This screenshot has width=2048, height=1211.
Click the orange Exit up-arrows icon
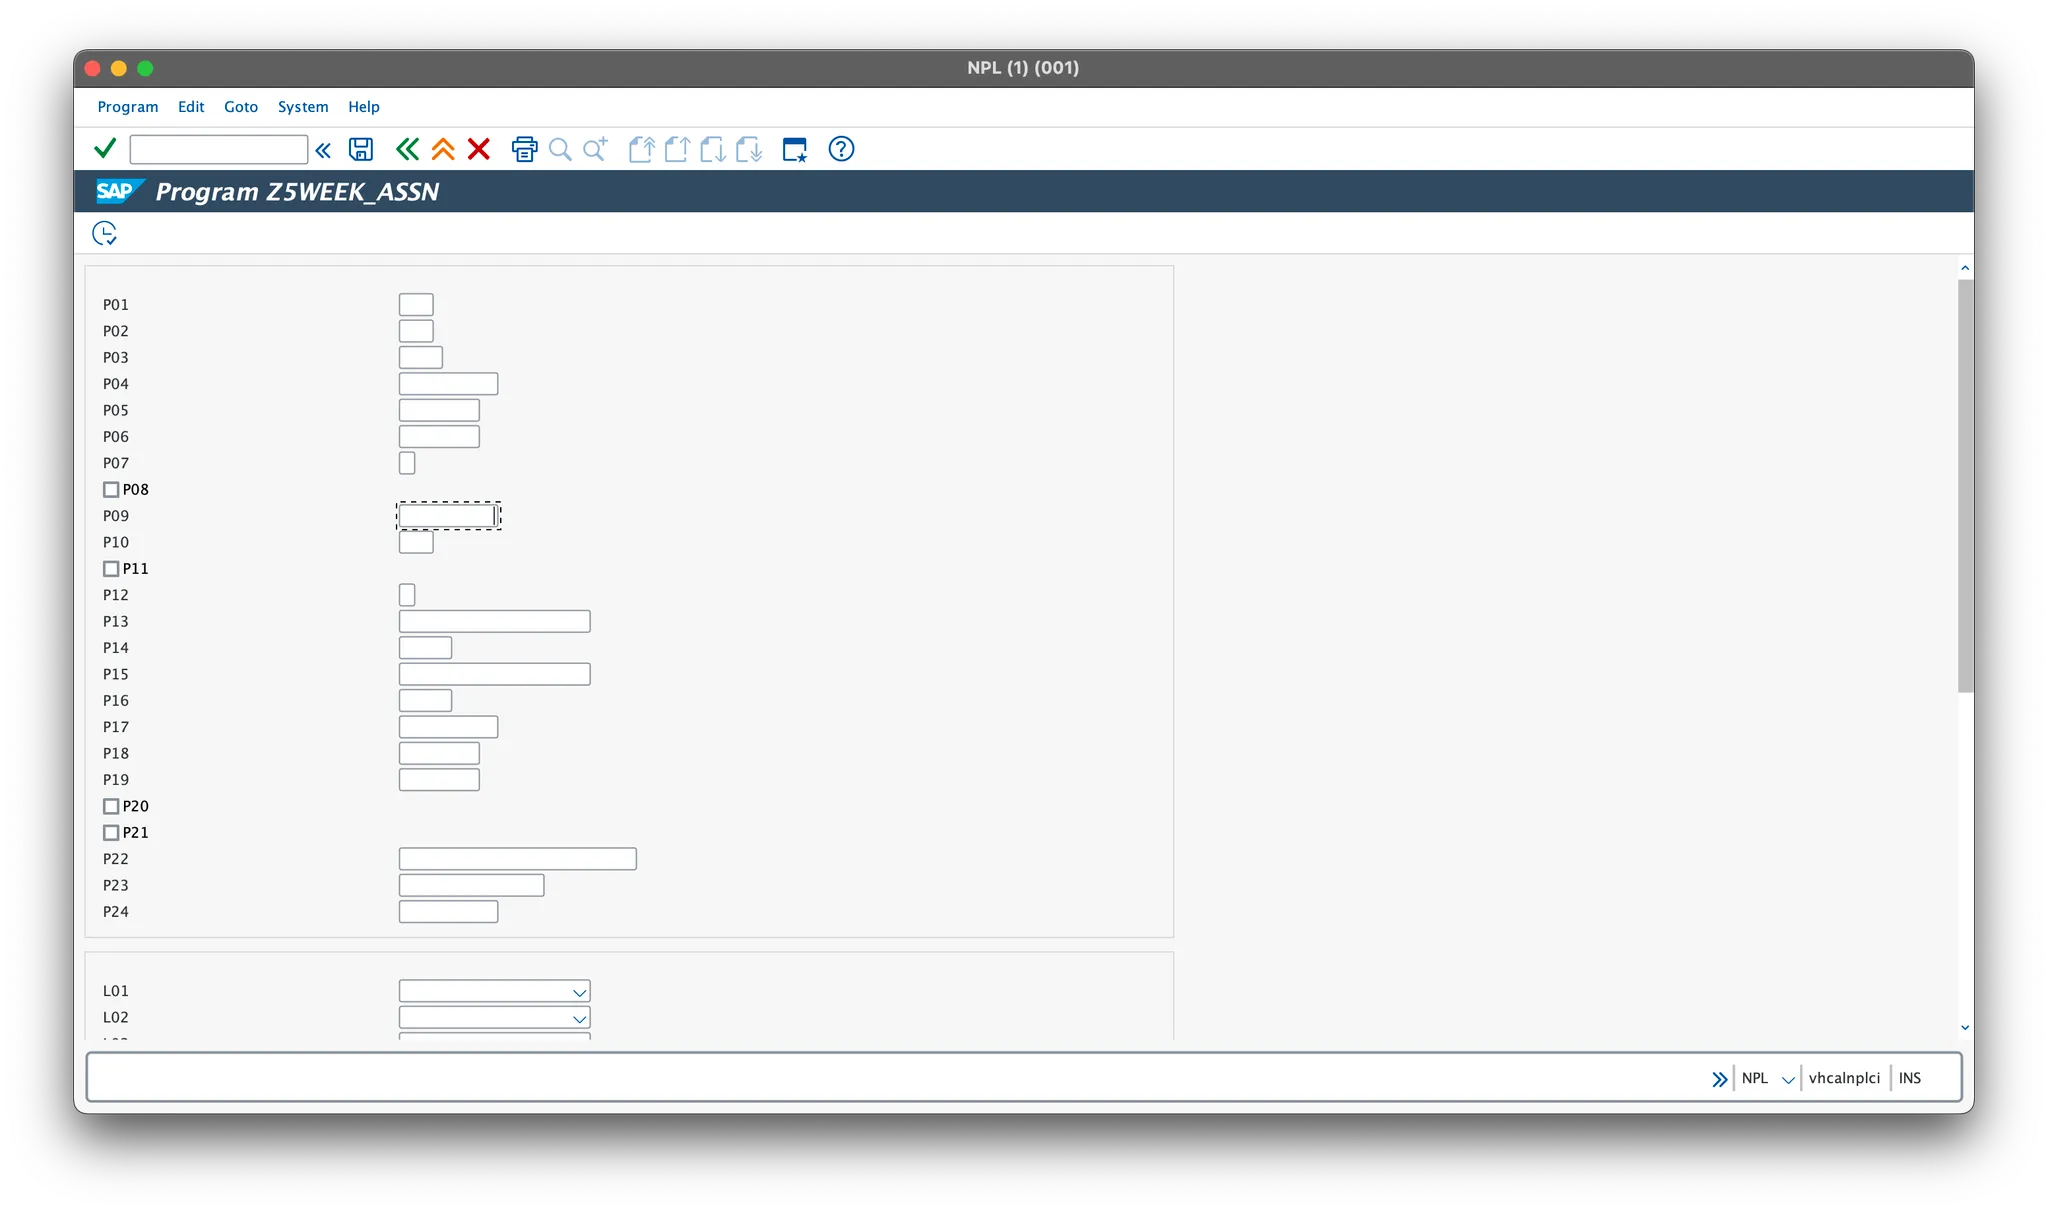click(443, 149)
